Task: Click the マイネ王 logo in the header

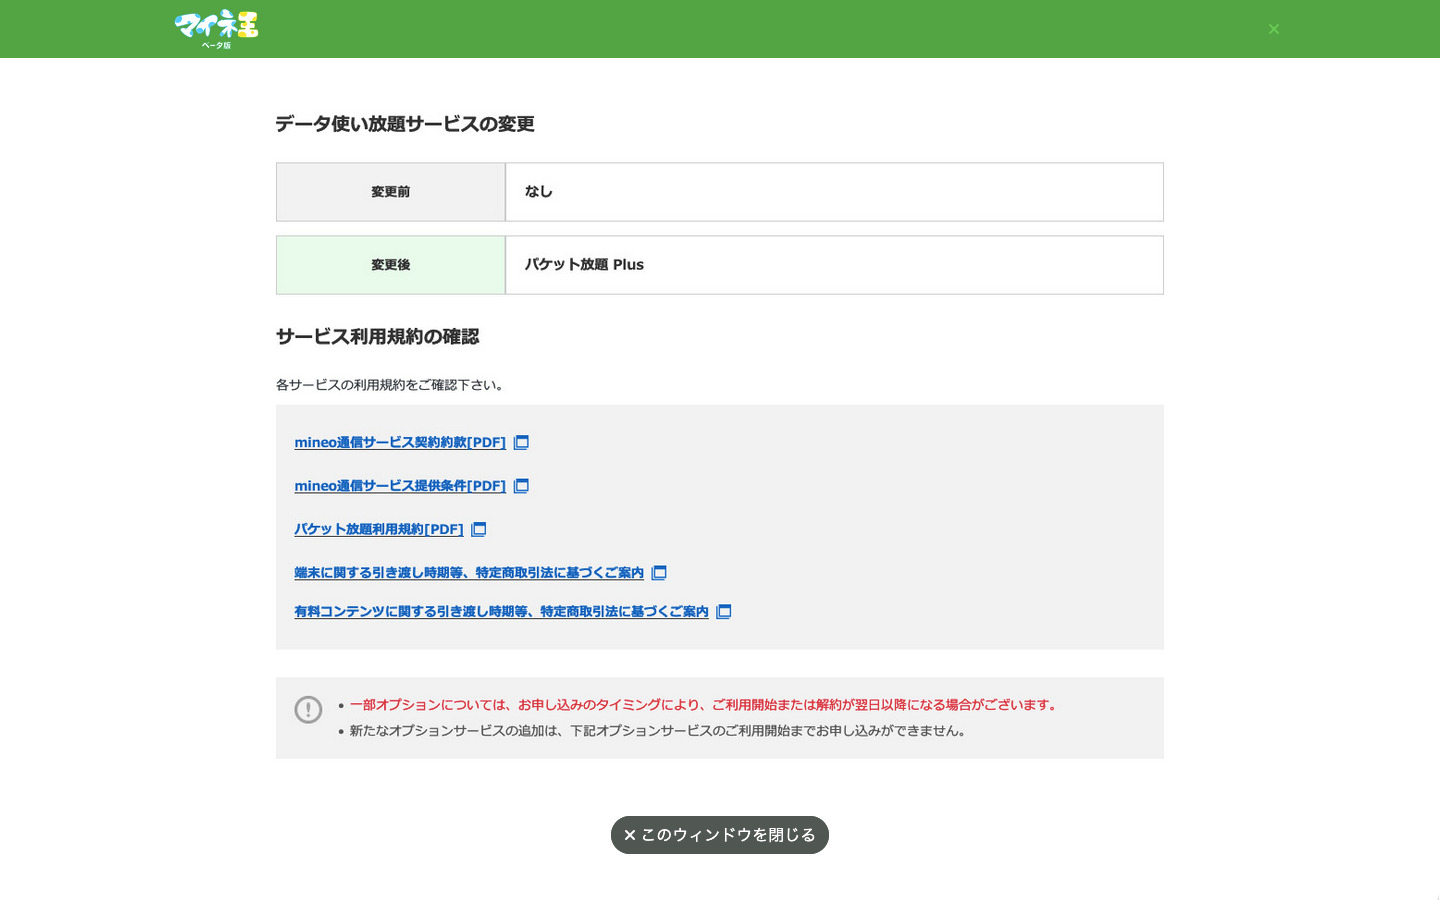Action: (216, 28)
